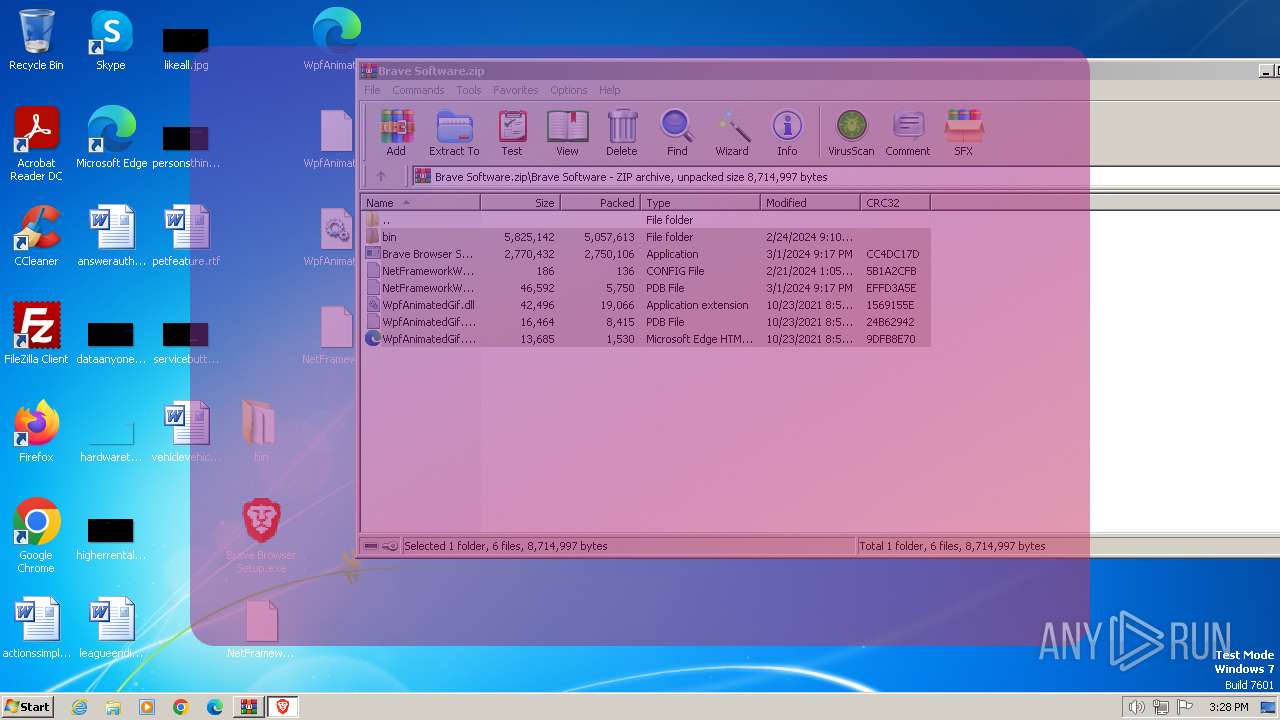Select the parent folder '..' row
This screenshot has width=1280, height=720.
(645, 220)
